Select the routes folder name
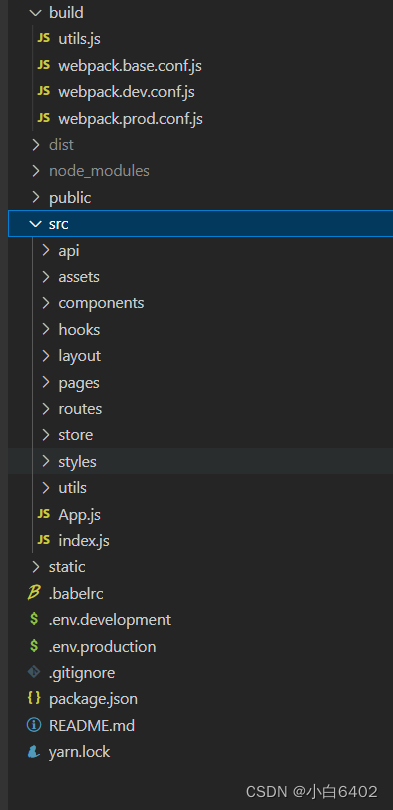This screenshot has width=393, height=810. coord(80,409)
